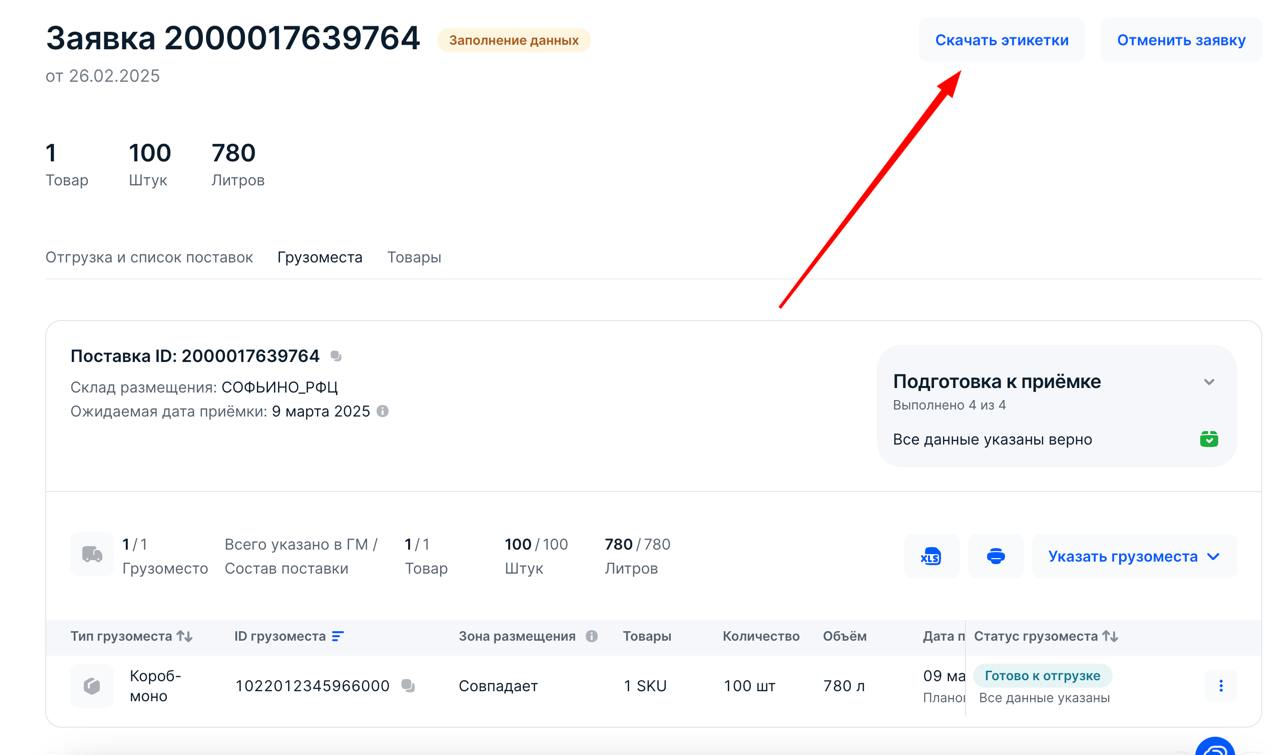Toggle sorting on Тип грузоместа column
Image resolution: width=1280 pixels, height=755 pixels.
pos(184,636)
